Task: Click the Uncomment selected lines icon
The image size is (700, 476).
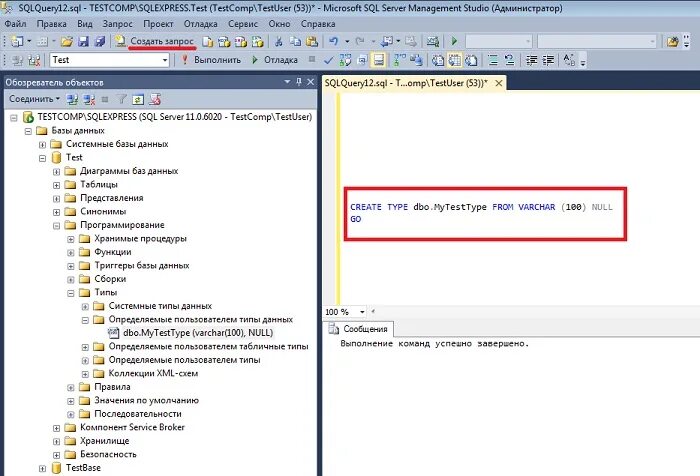Action: click(x=509, y=60)
